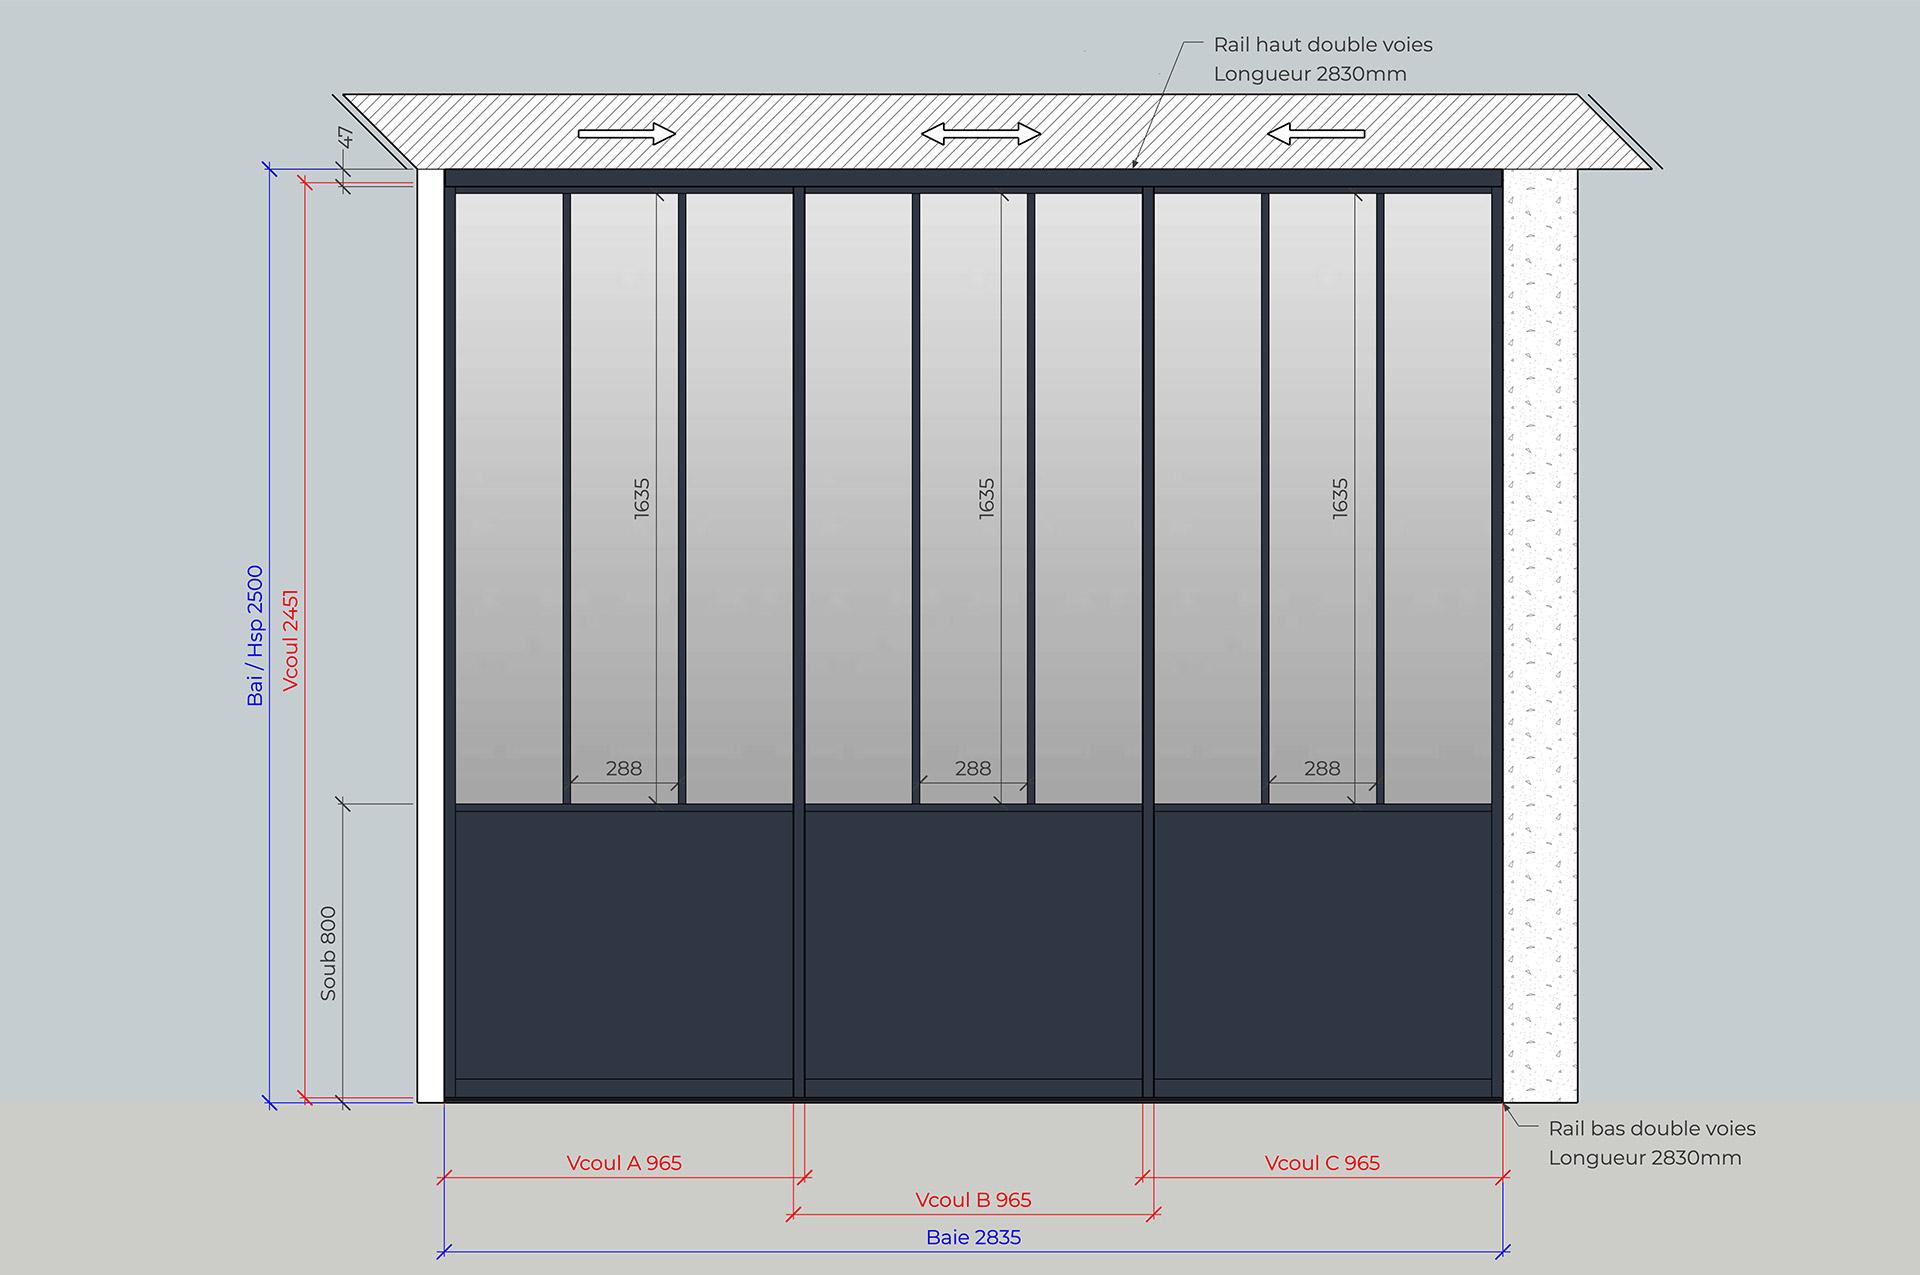Select the 'Rail haut double voies' label

point(1322,45)
